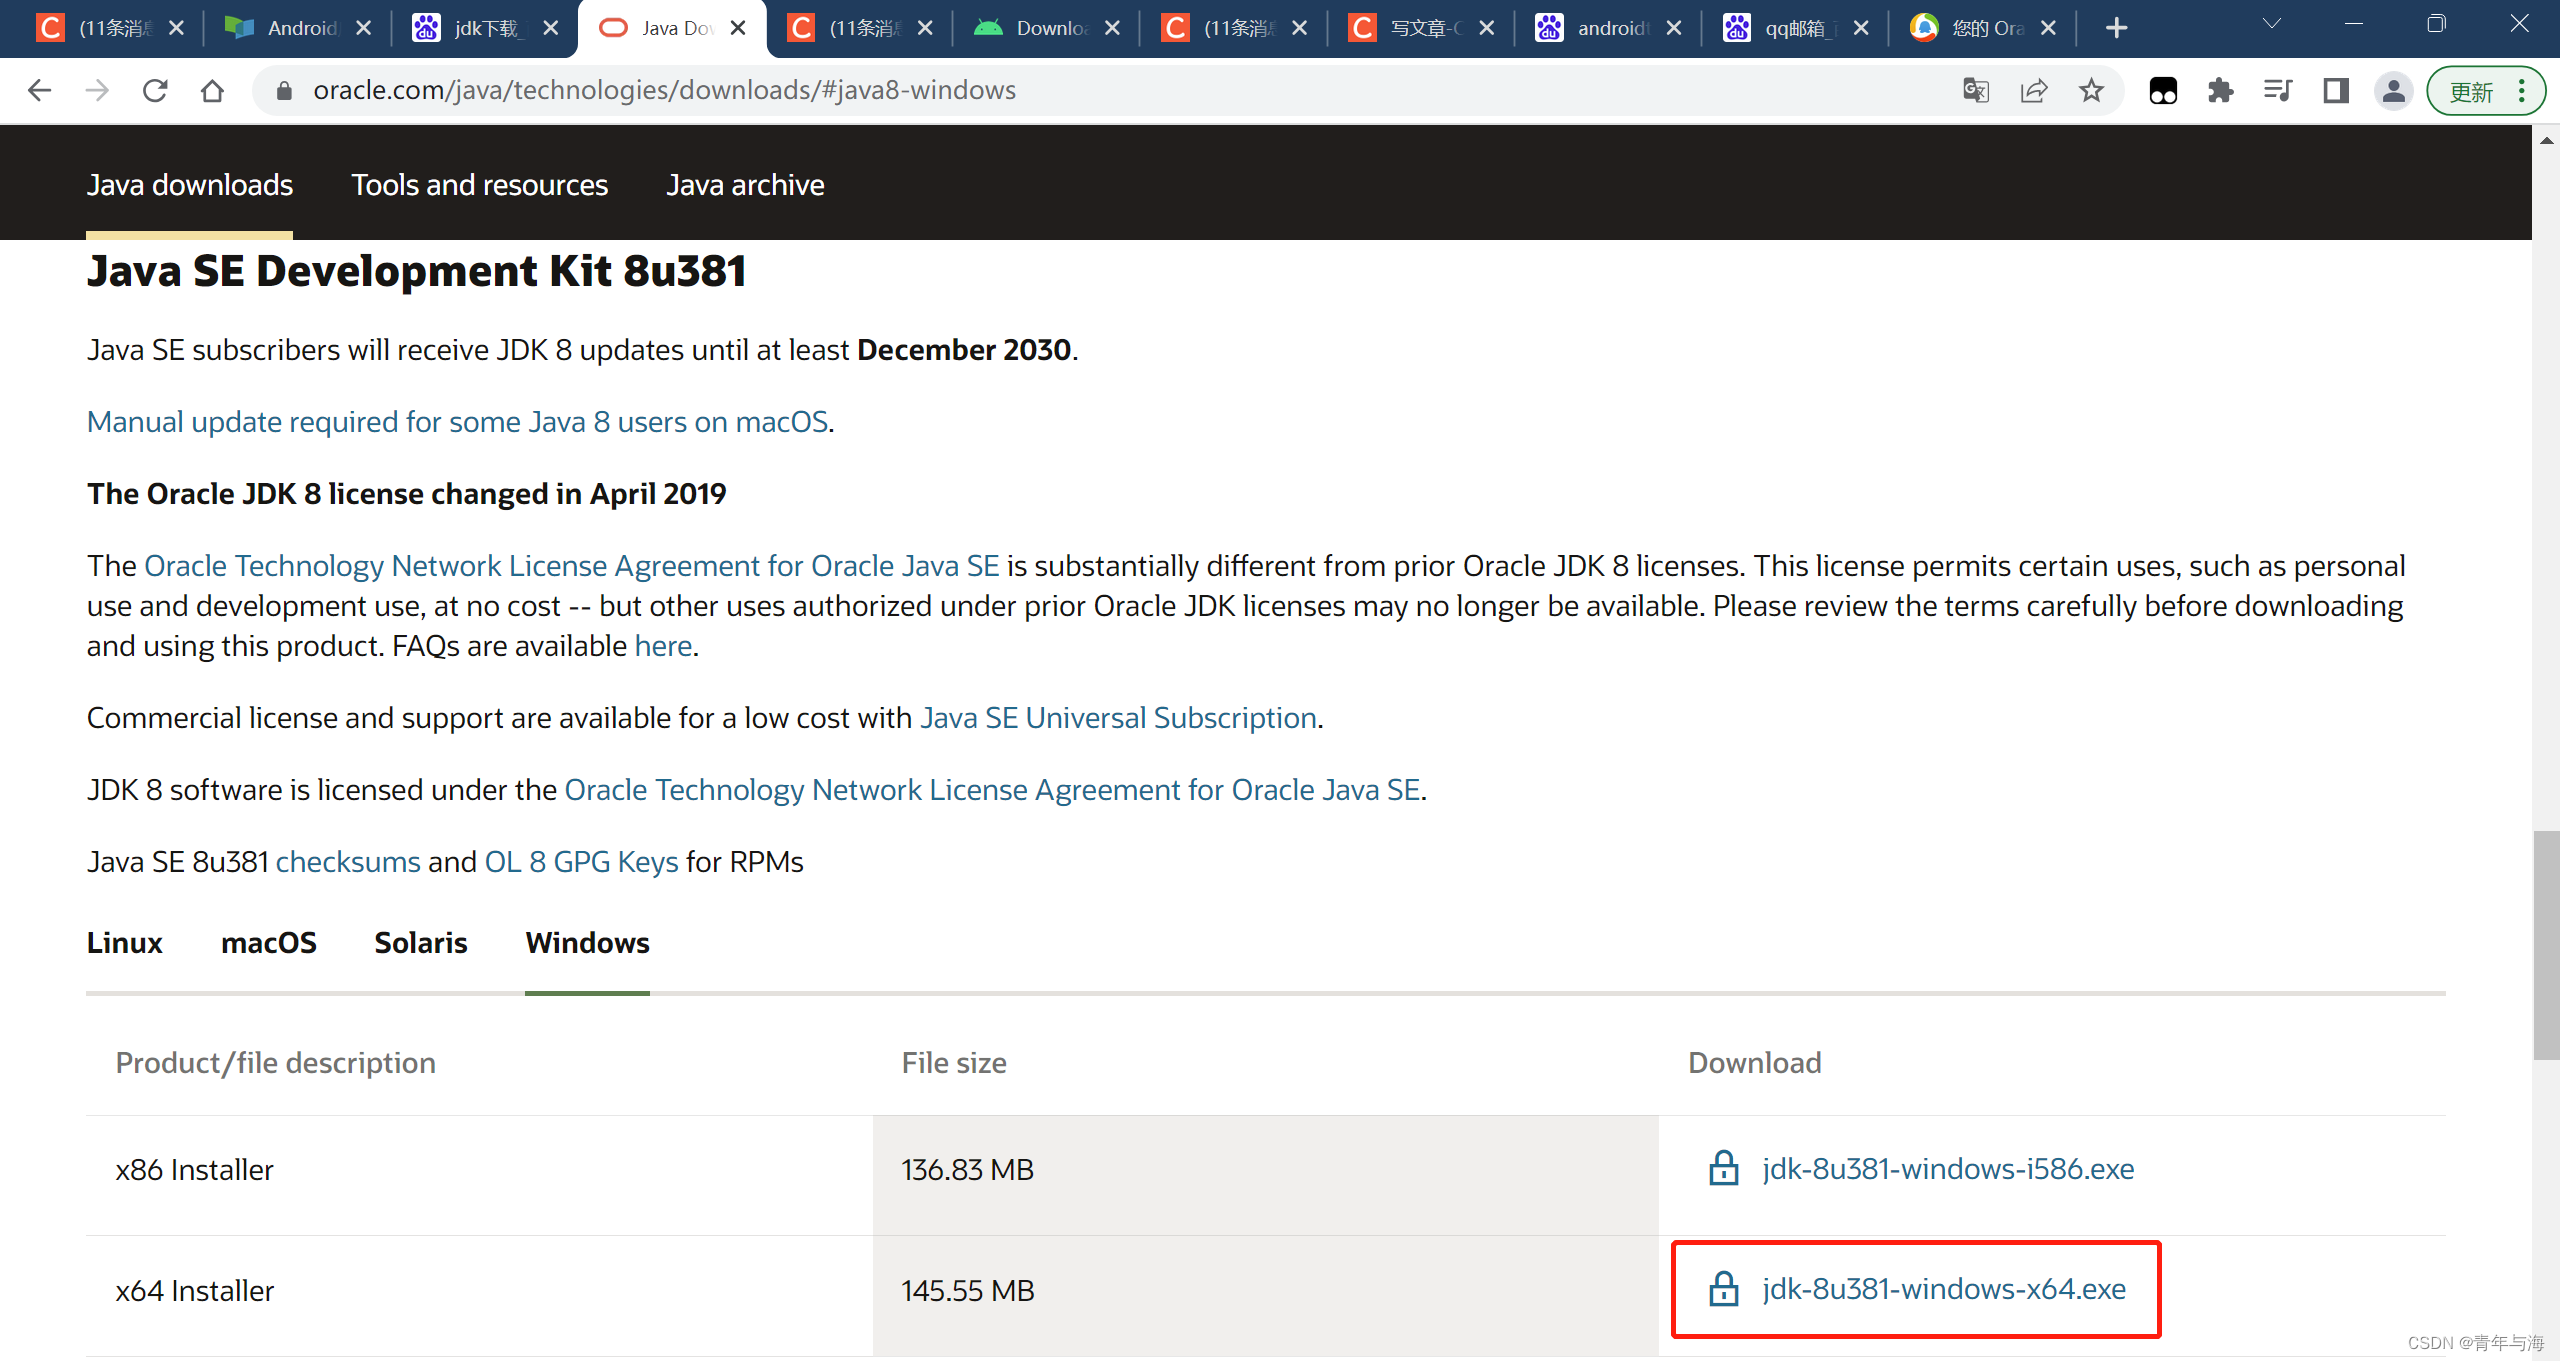Bookmark this page using the star icon

tap(2092, 90)
